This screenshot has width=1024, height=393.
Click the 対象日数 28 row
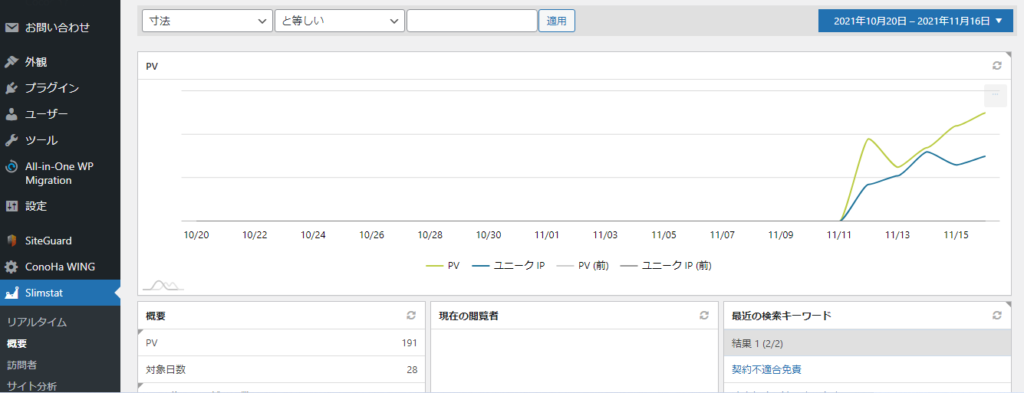point(281,369)
